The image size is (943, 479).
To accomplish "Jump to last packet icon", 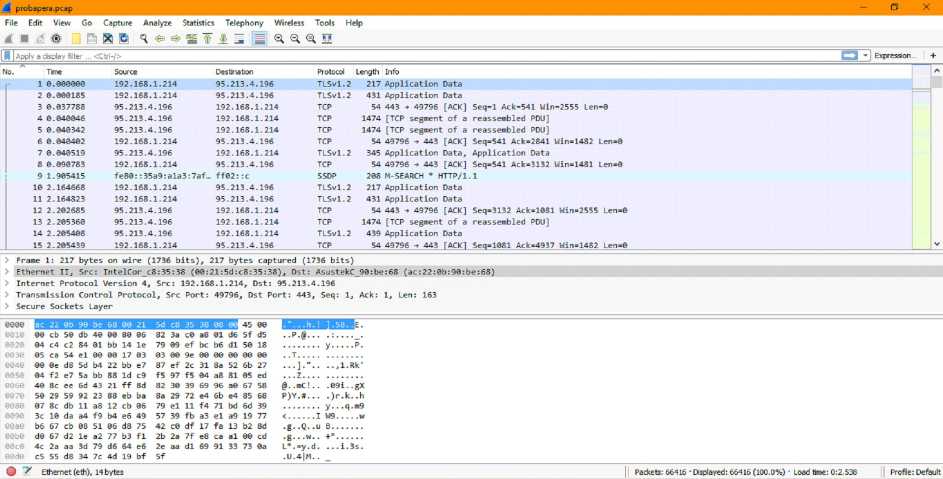I will [223, 39].
